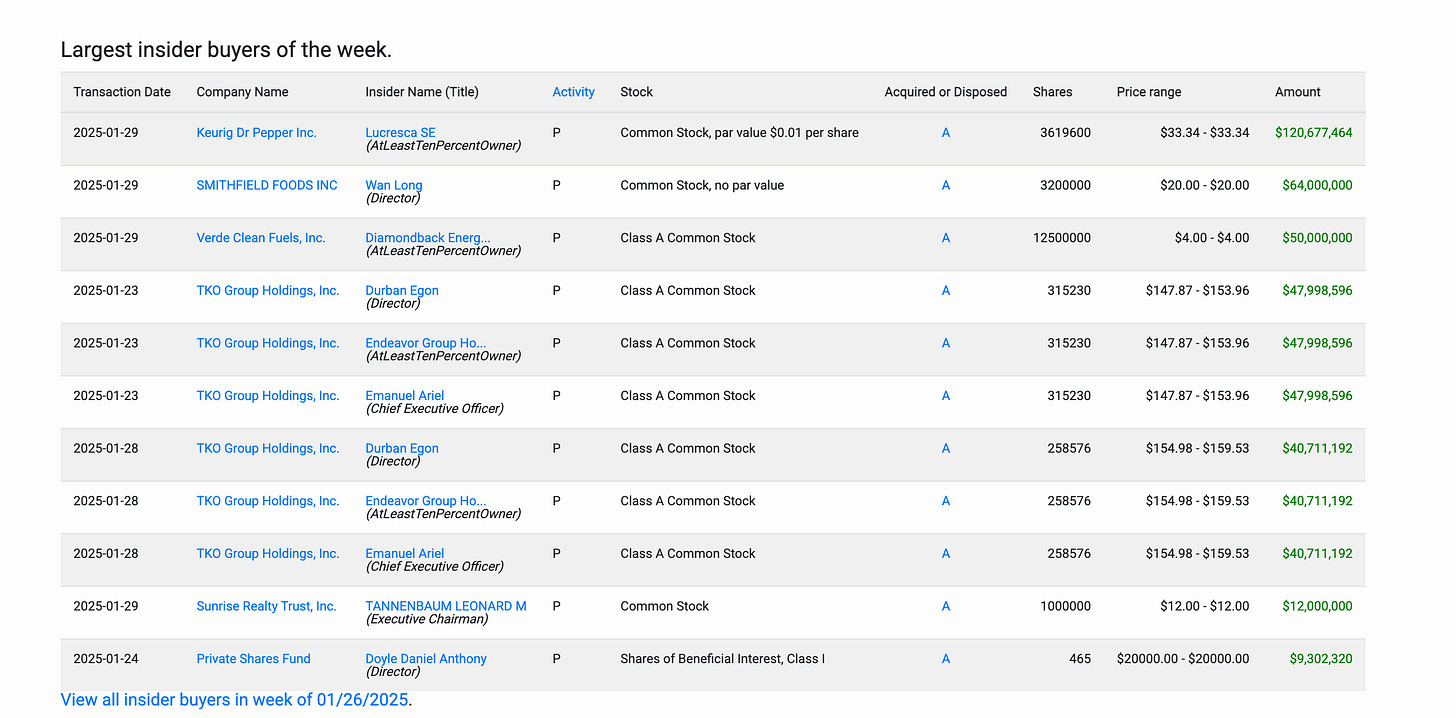
Task: Open Sunrise Realty Trust, Inc. link
Action: (x=266, y=606)
